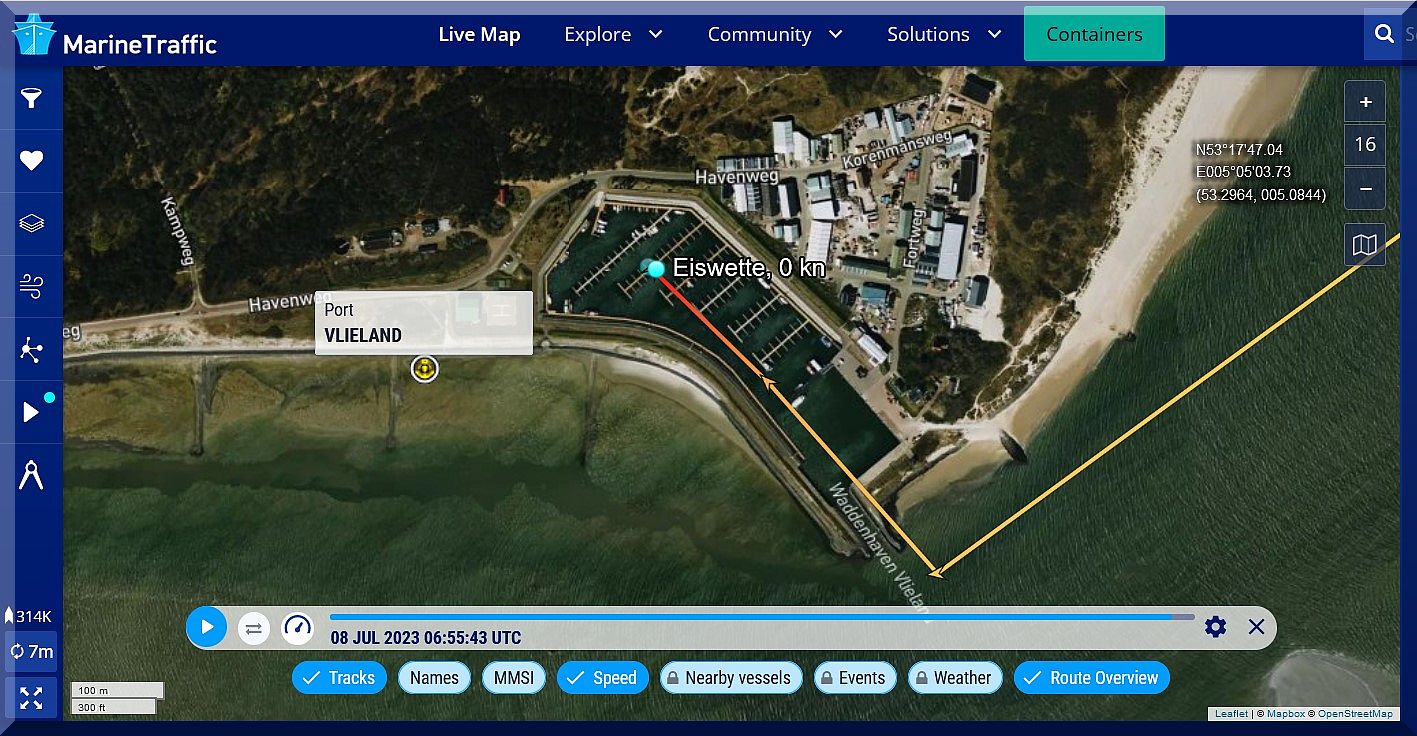Turn on the MMSI toggle chip

514,678
